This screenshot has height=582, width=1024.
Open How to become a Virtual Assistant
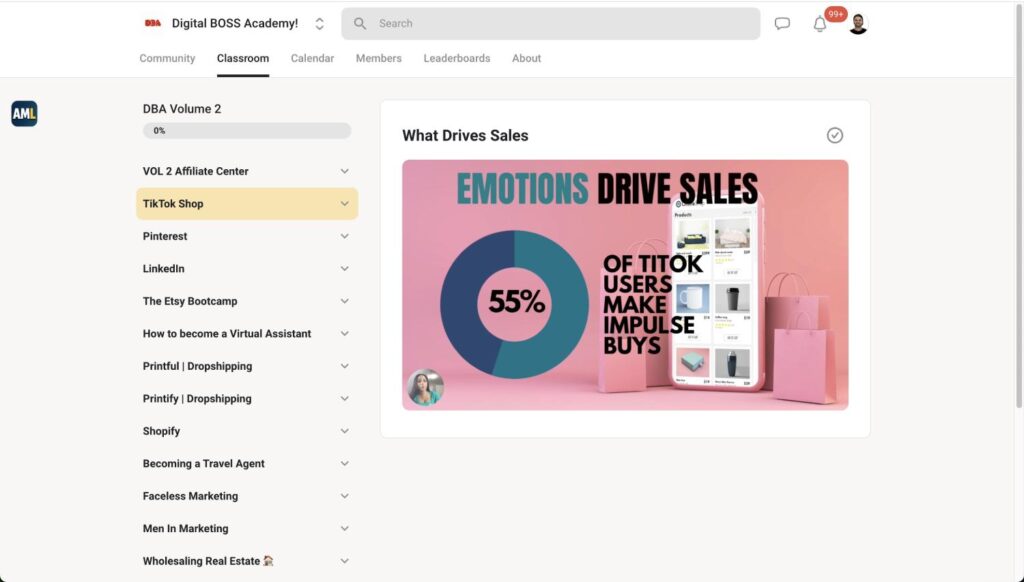pos(247,334)
